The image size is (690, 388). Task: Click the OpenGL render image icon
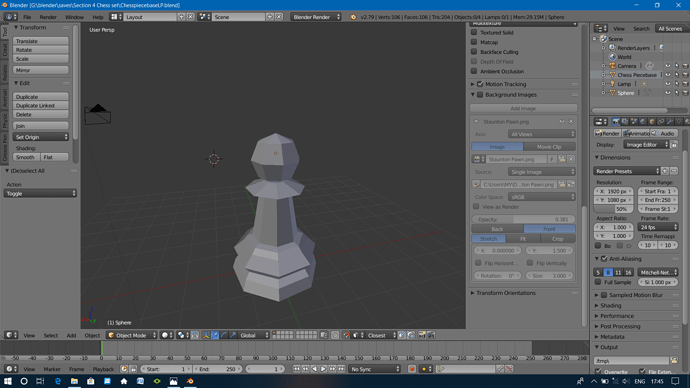point(422,335)
